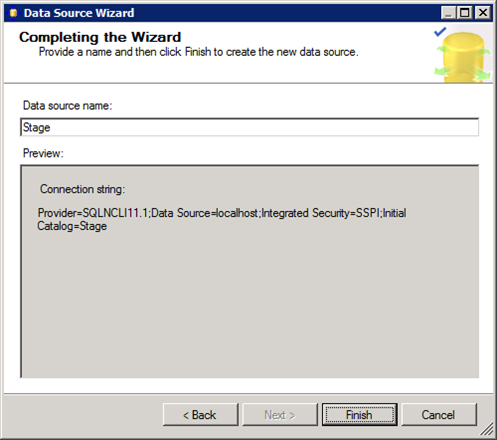Viewport: 497px width, 440px height.
Task: Click the "Preview:" label
Action: coord(43,153)
